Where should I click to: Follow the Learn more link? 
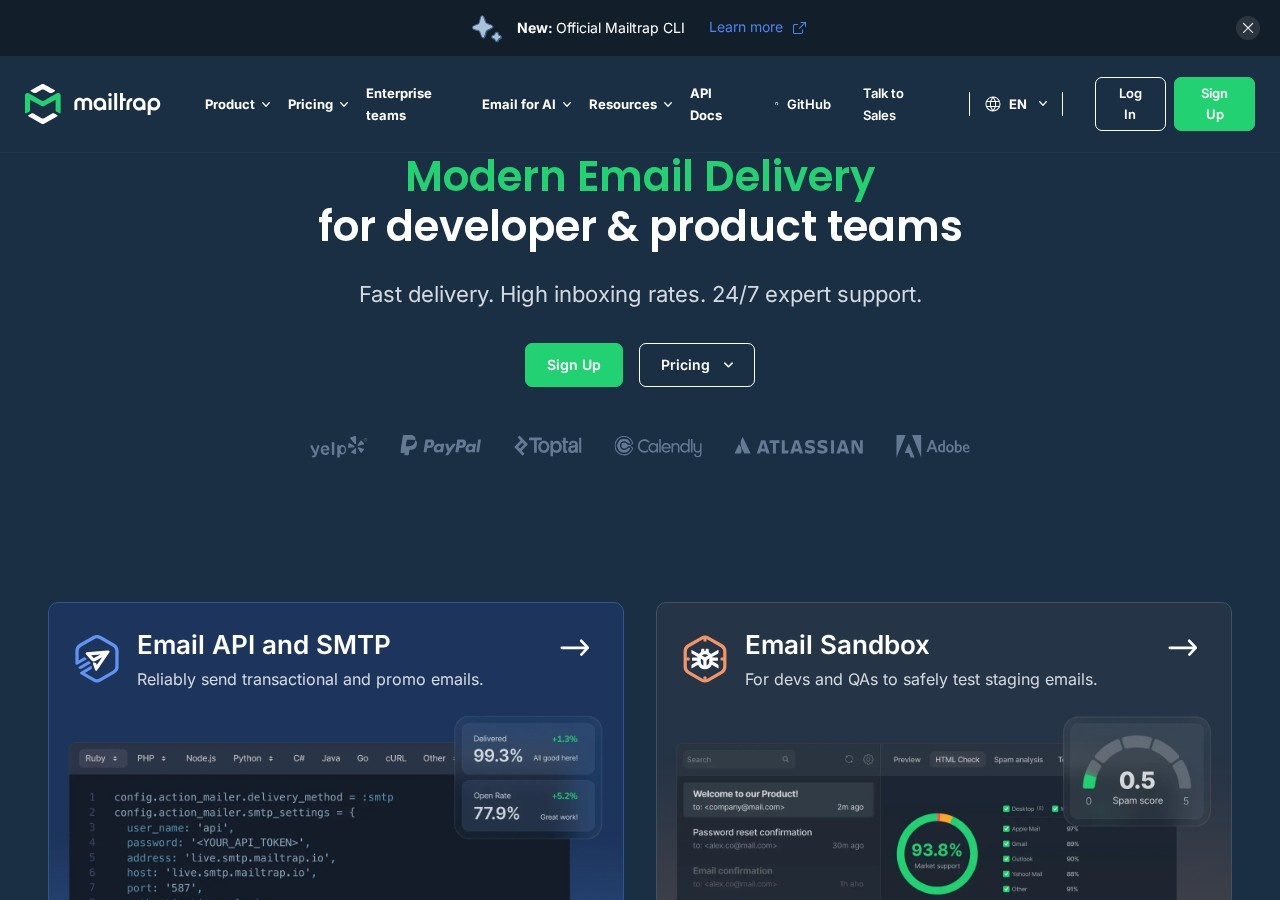(746, 27)
